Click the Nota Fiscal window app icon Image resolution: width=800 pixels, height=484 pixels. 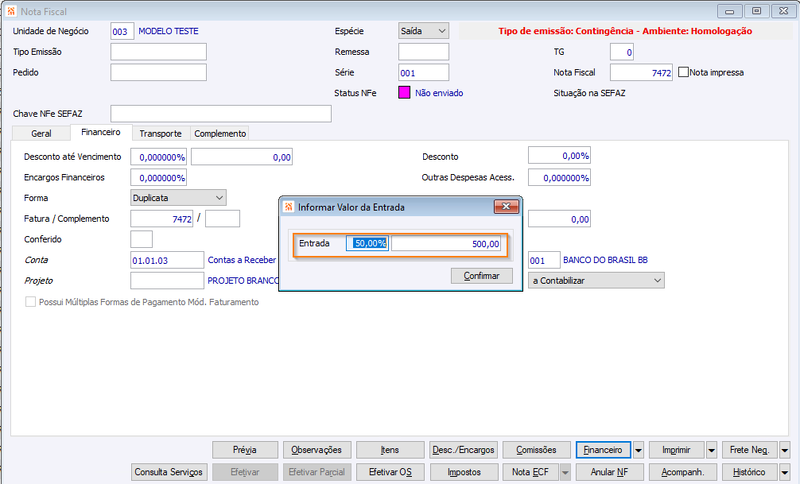point(11,11)
